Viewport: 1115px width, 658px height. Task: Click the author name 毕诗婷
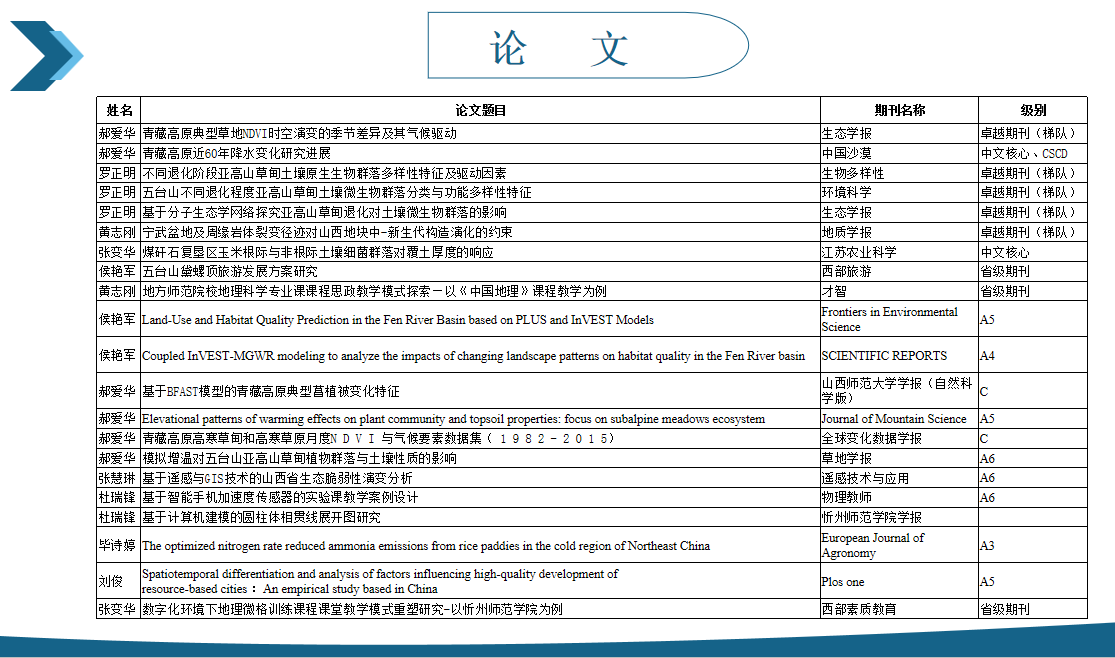tap(117, 546)
